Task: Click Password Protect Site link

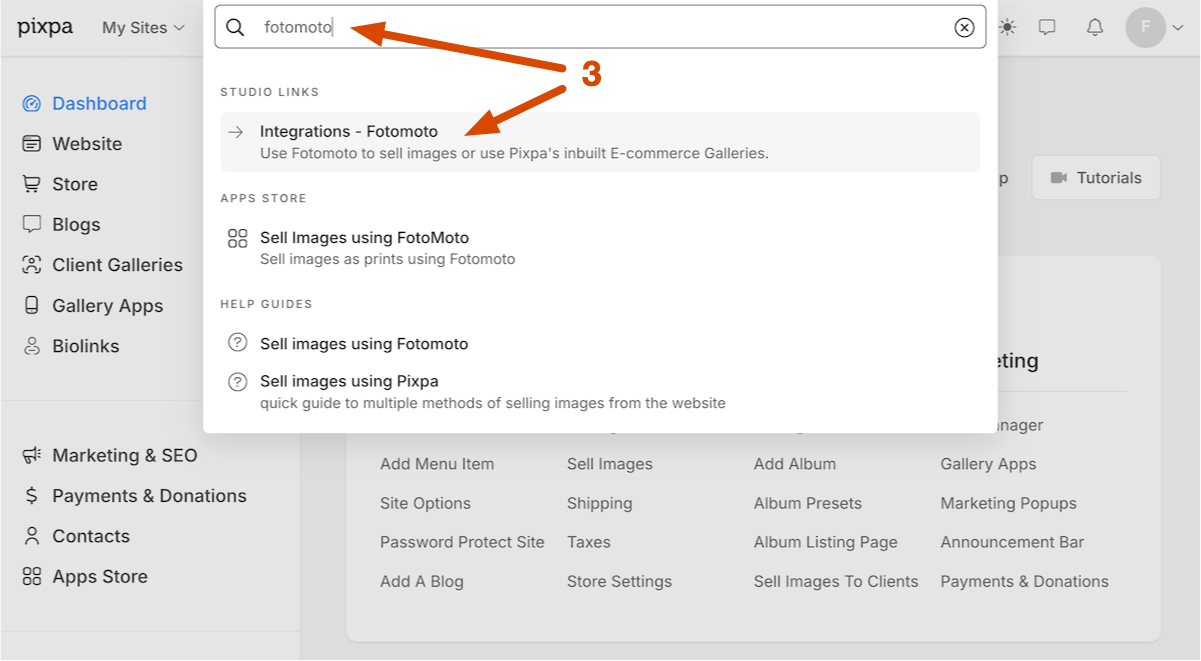Action: (462, 542)
